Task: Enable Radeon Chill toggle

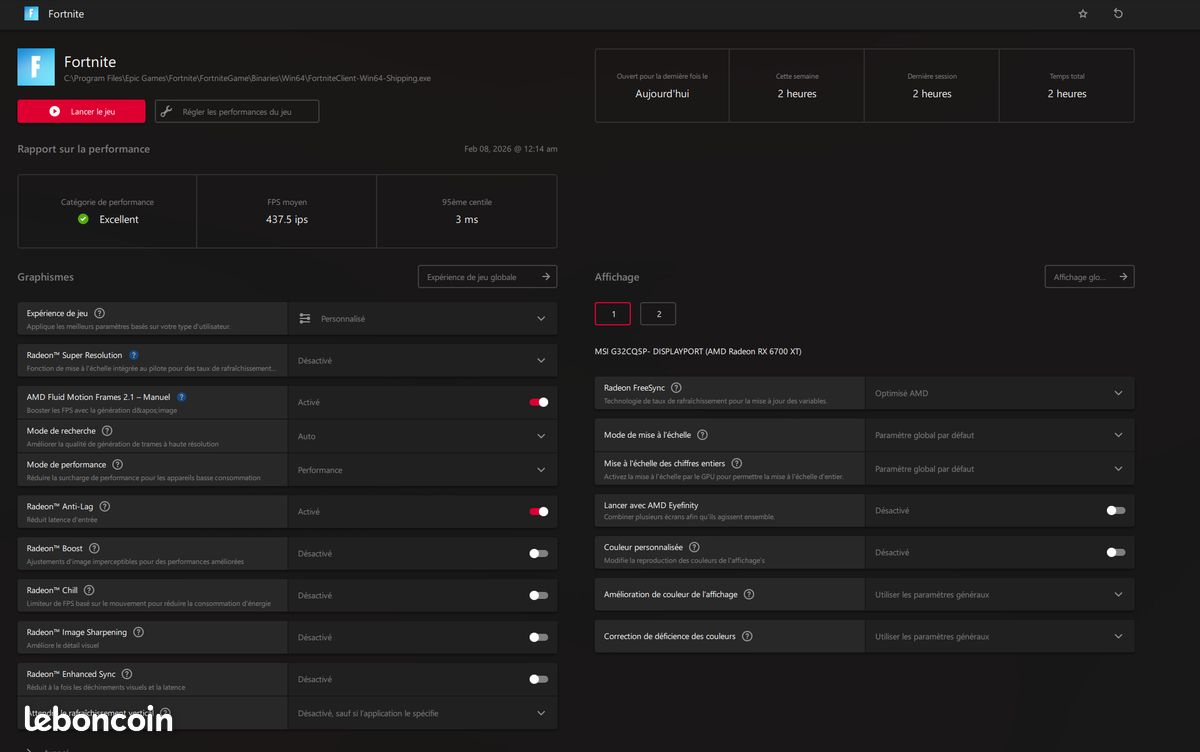Action: click(539, 595)
